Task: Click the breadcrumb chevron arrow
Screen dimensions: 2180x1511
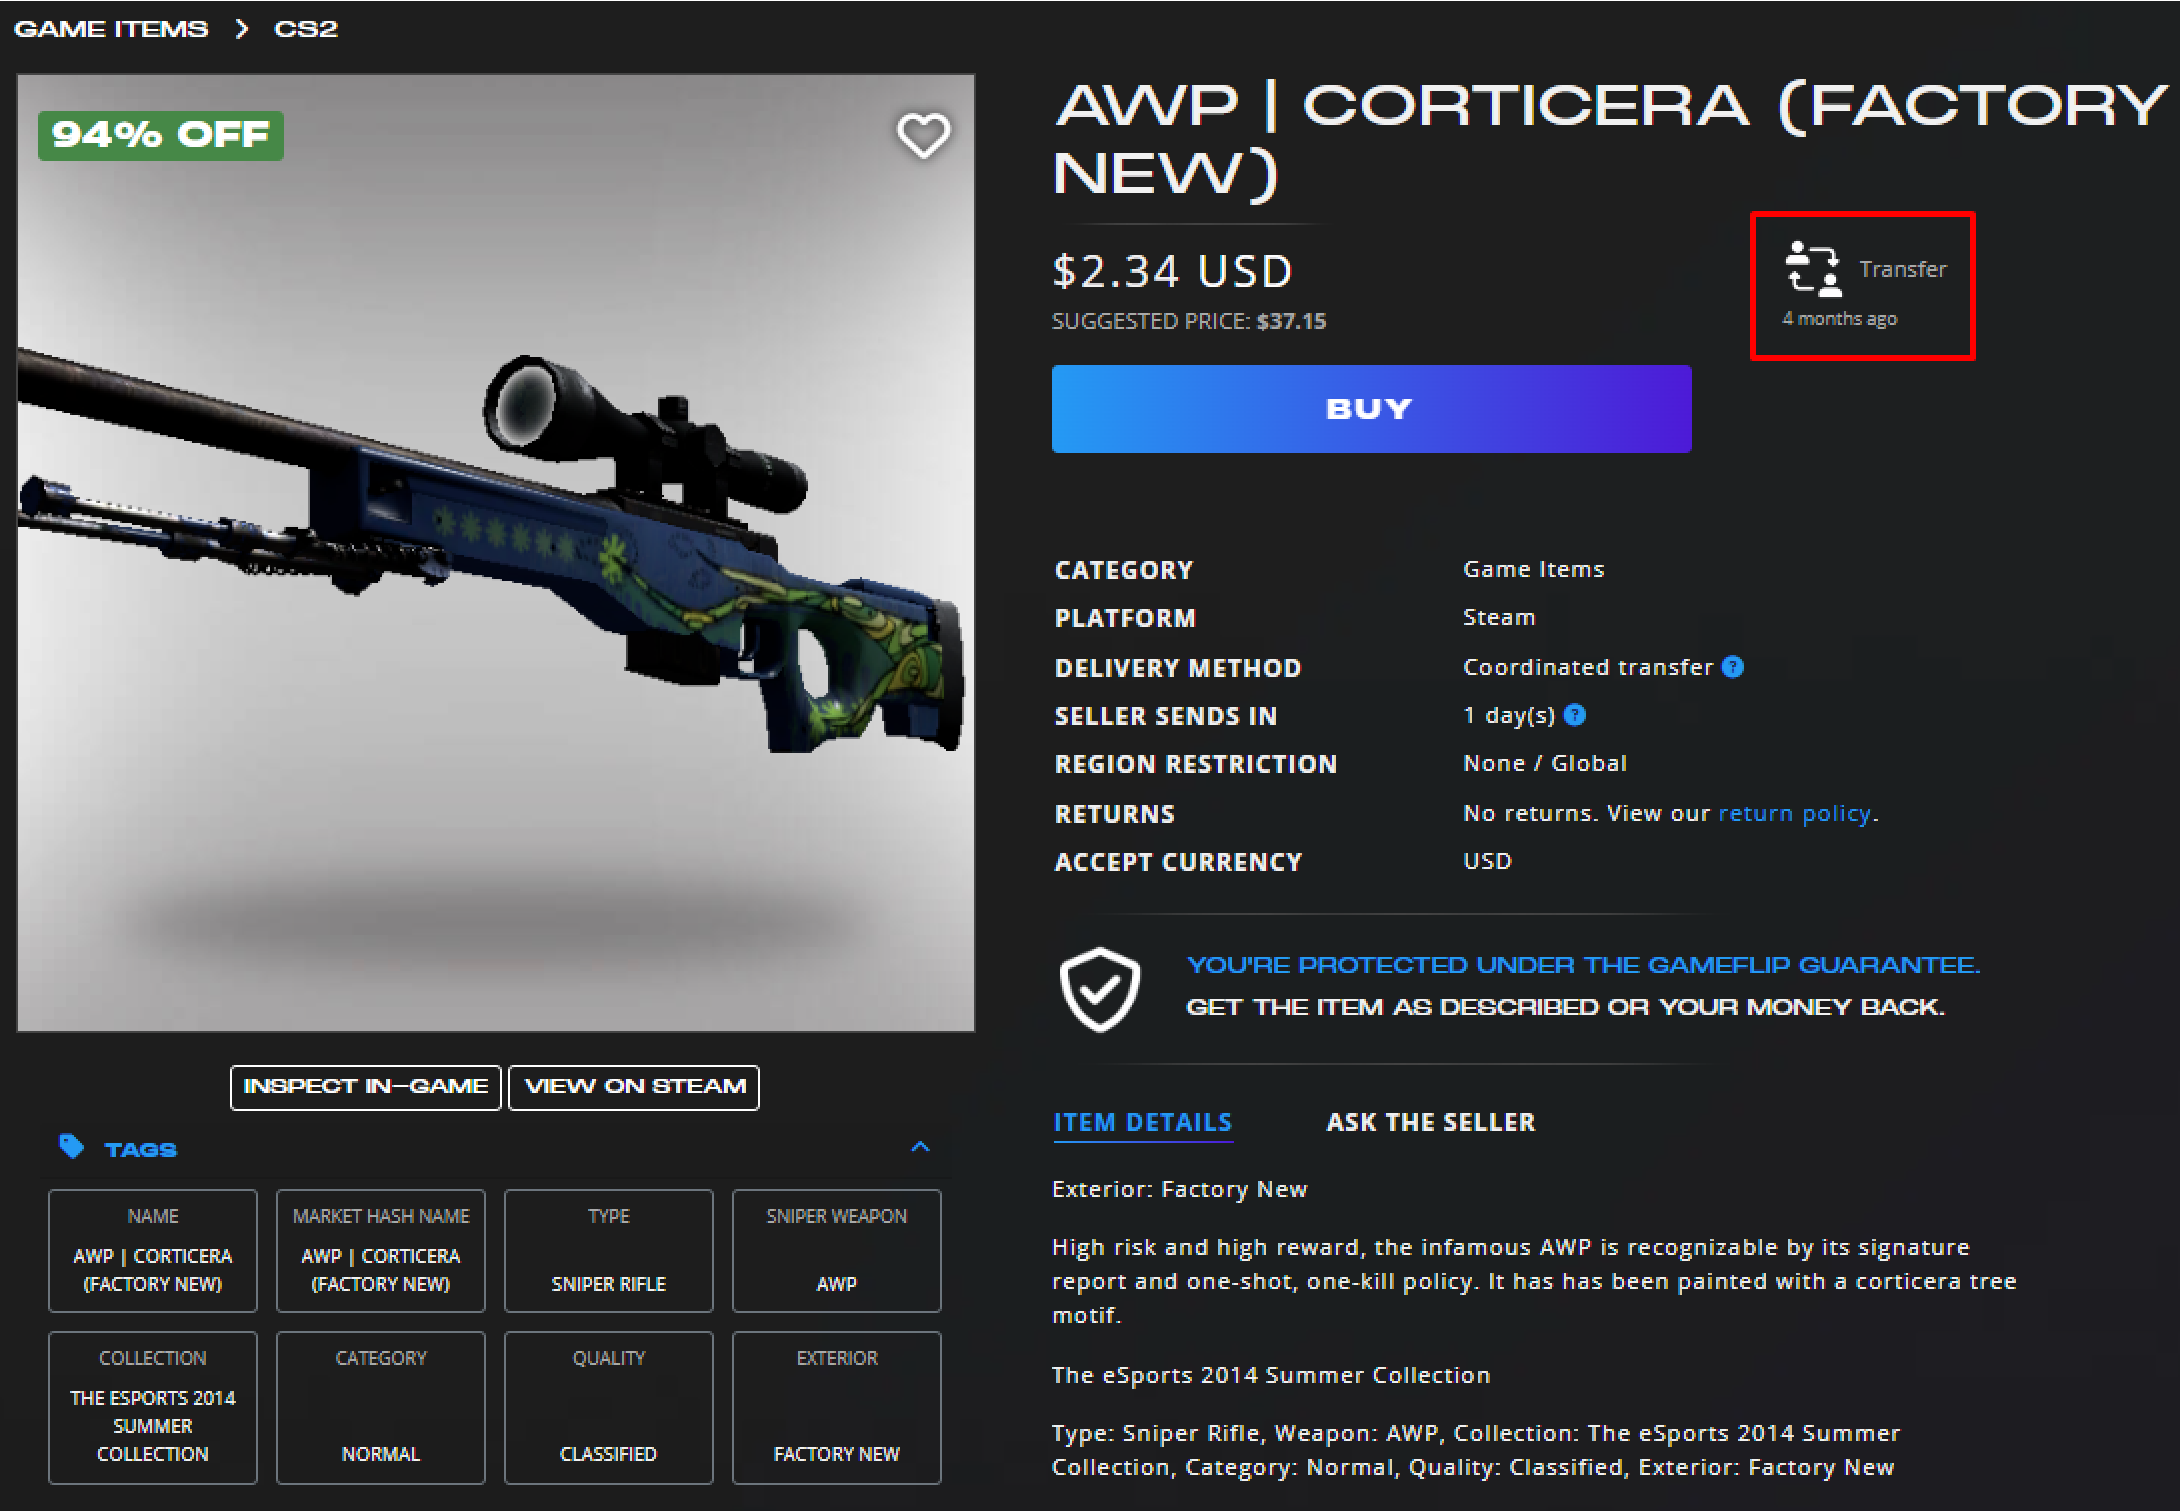Action: tap(241, 29)
